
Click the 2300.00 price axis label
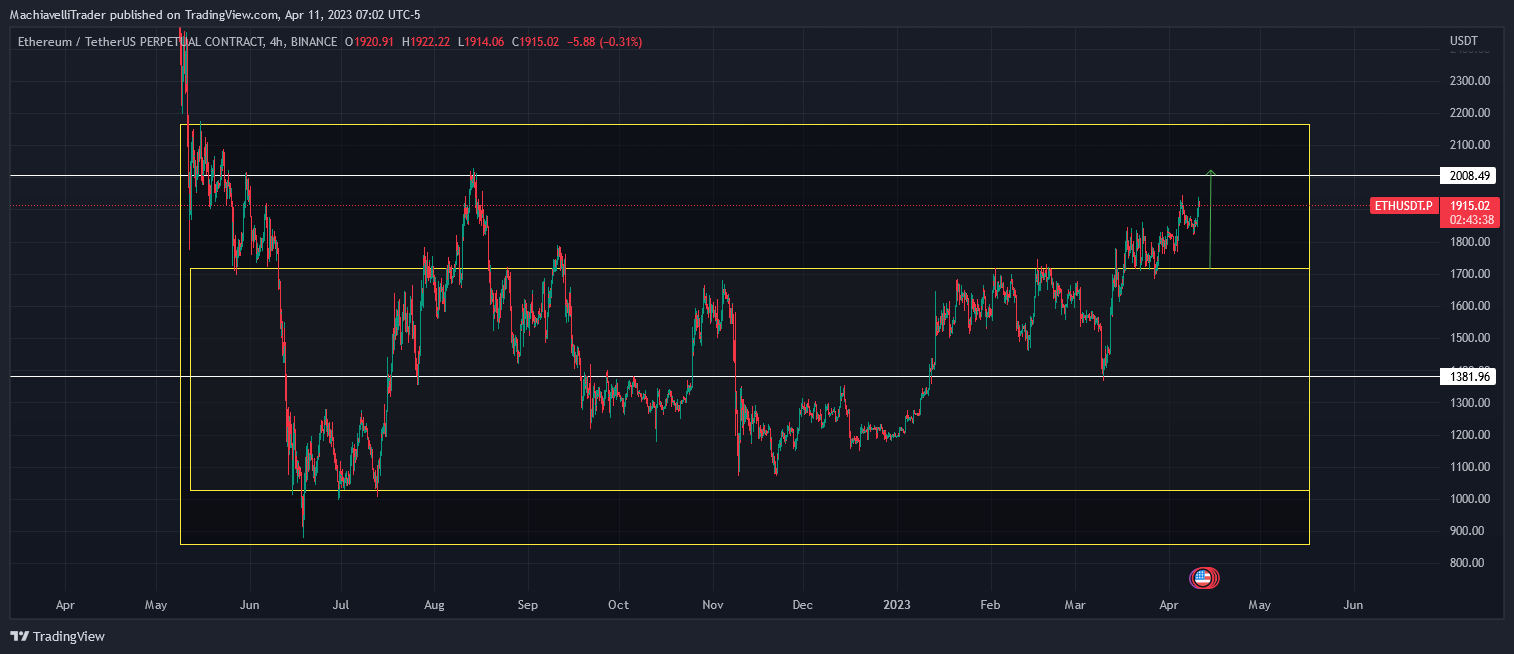pyautogui.click(x=1470, y=81)
